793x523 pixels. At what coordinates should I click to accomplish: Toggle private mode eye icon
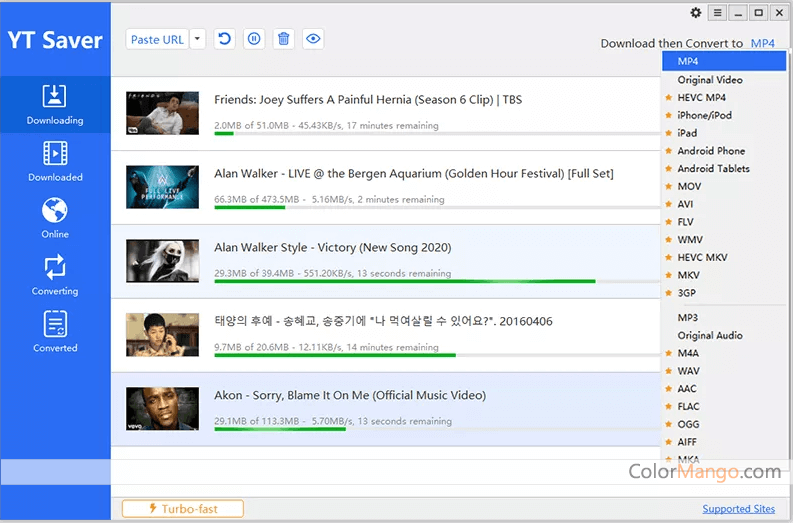(x=313, y=39)
